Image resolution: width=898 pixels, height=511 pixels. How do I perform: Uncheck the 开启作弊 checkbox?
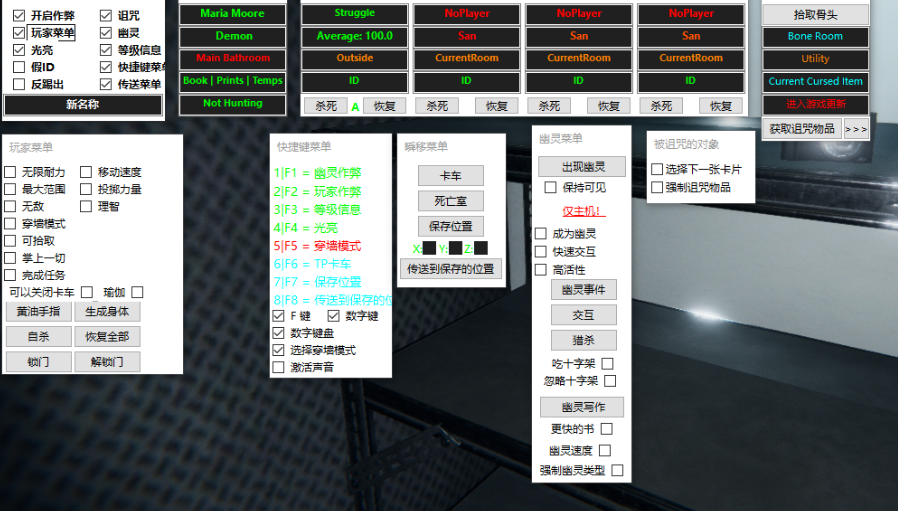click(19, 15)
